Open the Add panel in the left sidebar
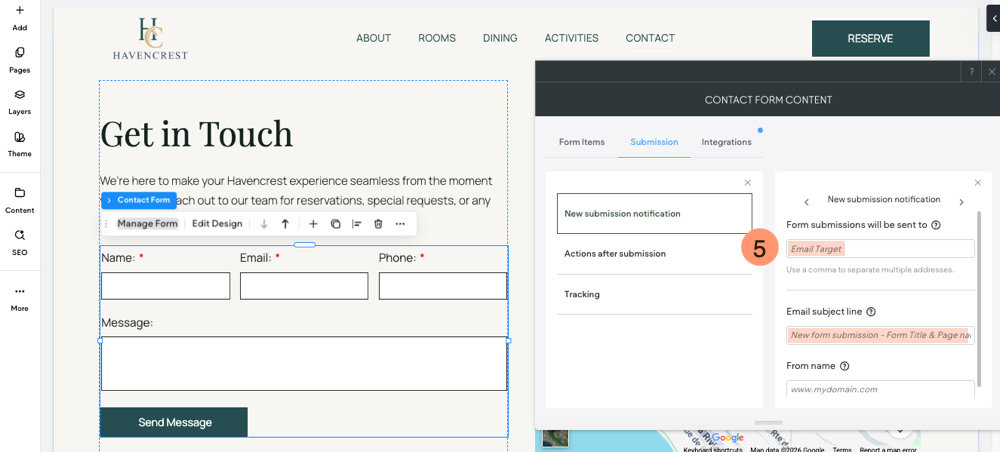 (19, 17)
